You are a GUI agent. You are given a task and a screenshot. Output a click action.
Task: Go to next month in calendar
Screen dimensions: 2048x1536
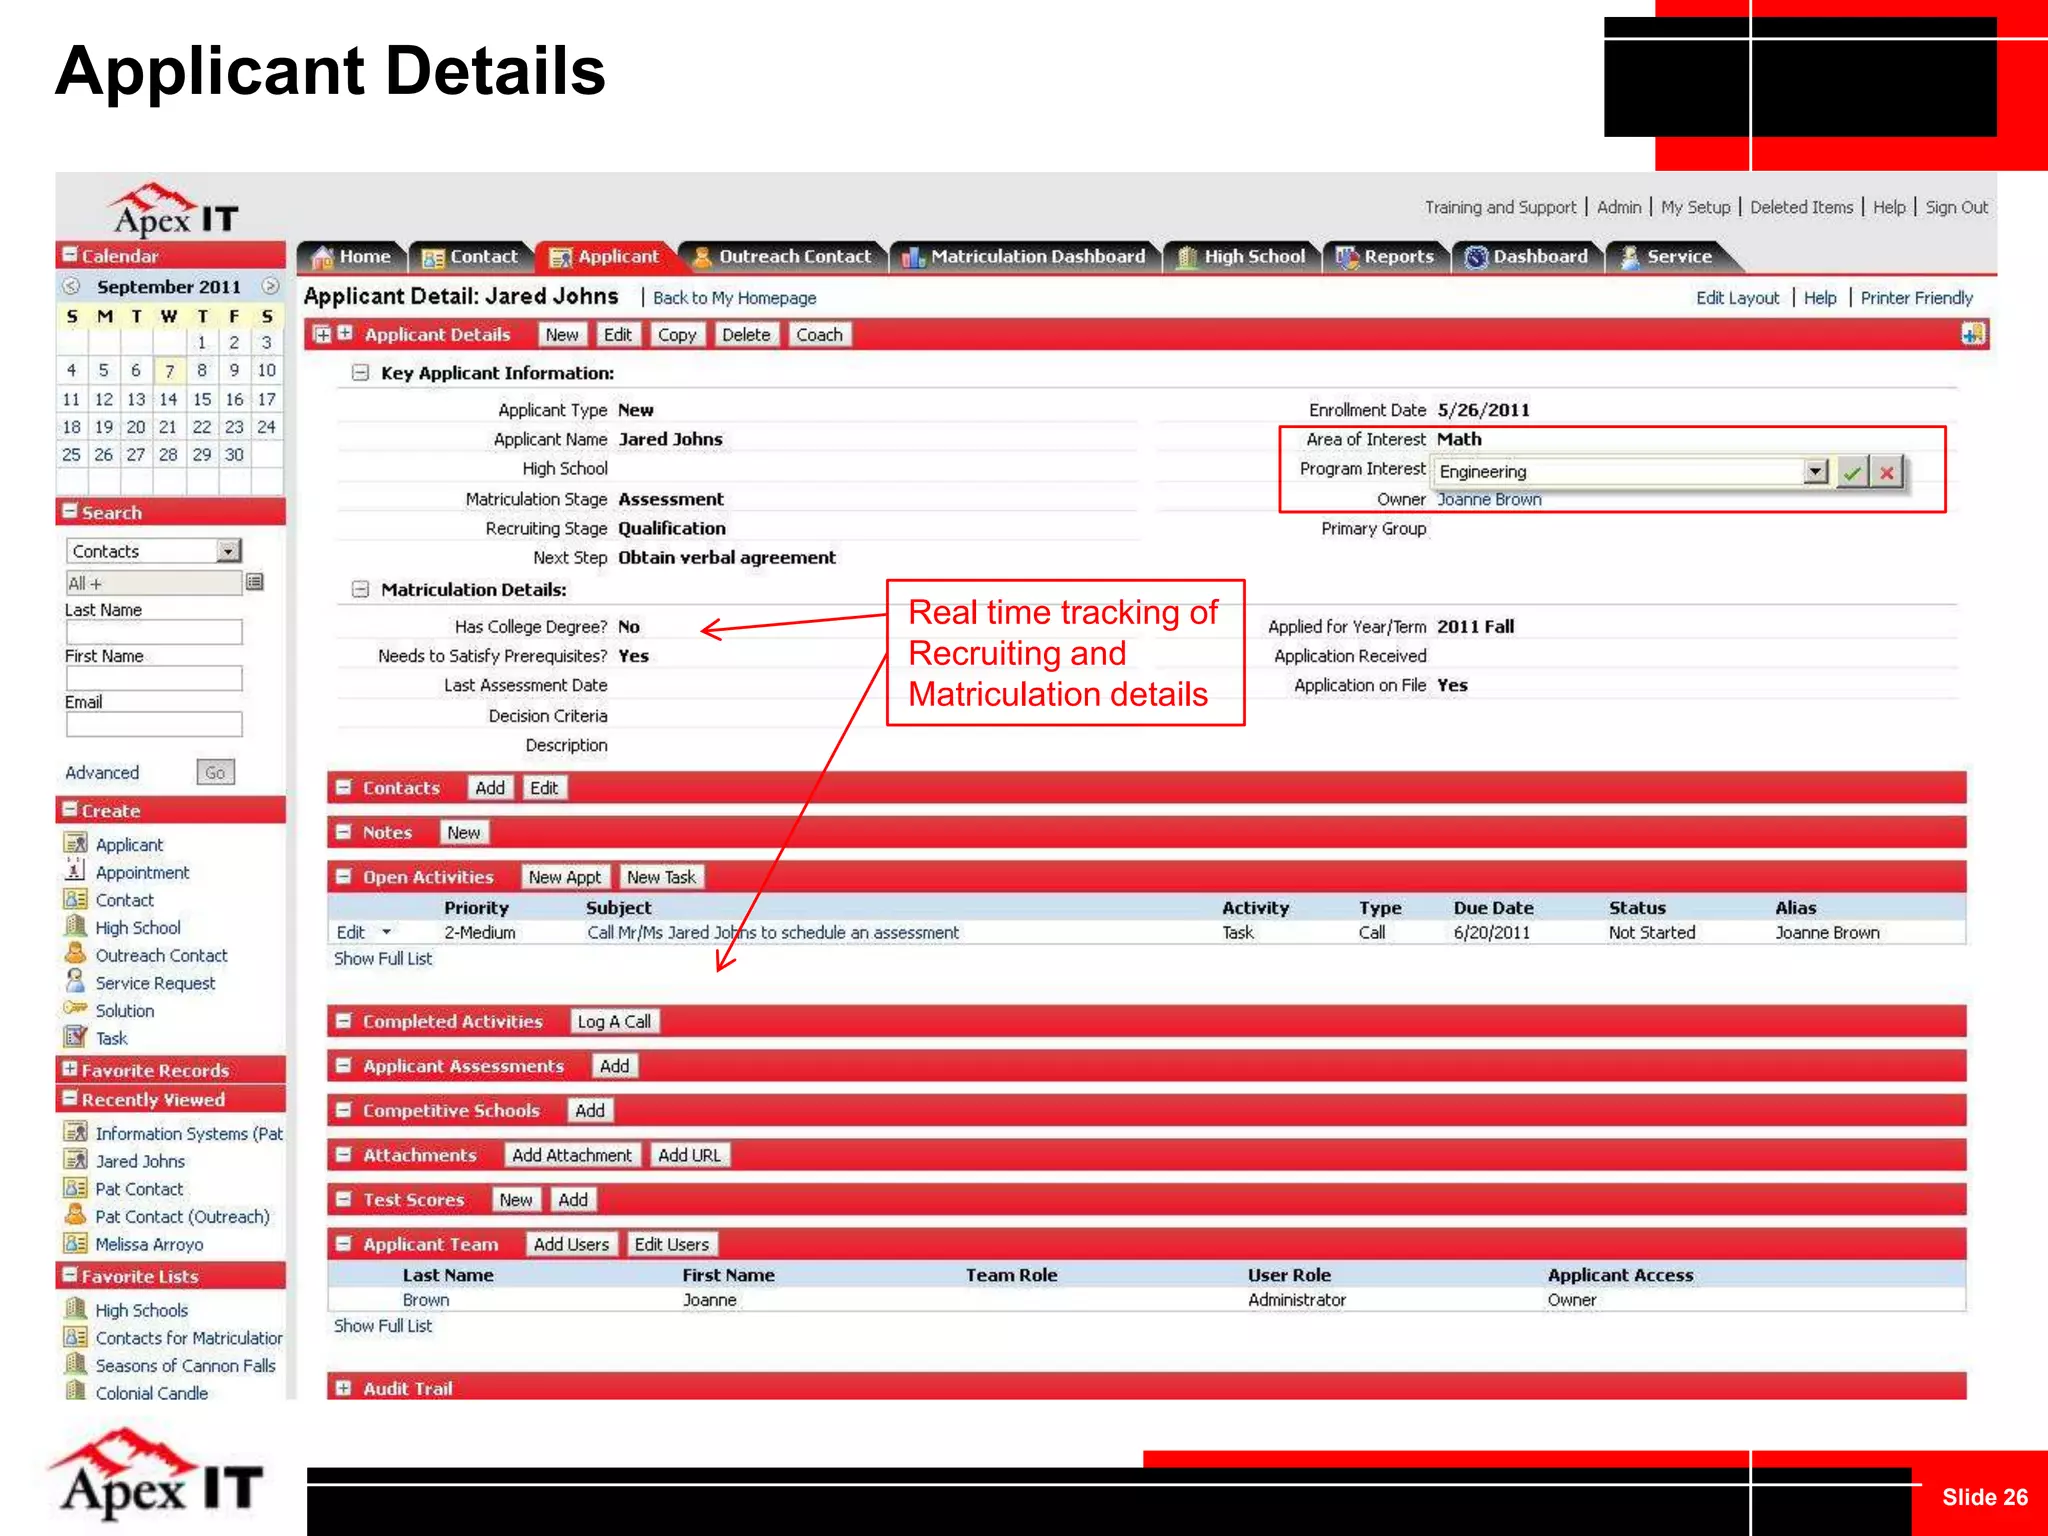[270, 286]
